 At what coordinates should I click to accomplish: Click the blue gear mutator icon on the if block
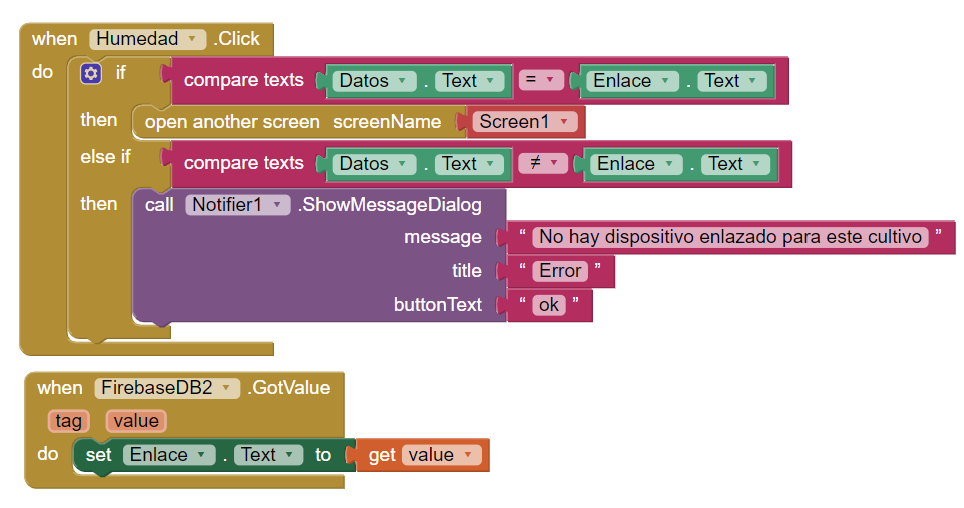coord(91,73)
